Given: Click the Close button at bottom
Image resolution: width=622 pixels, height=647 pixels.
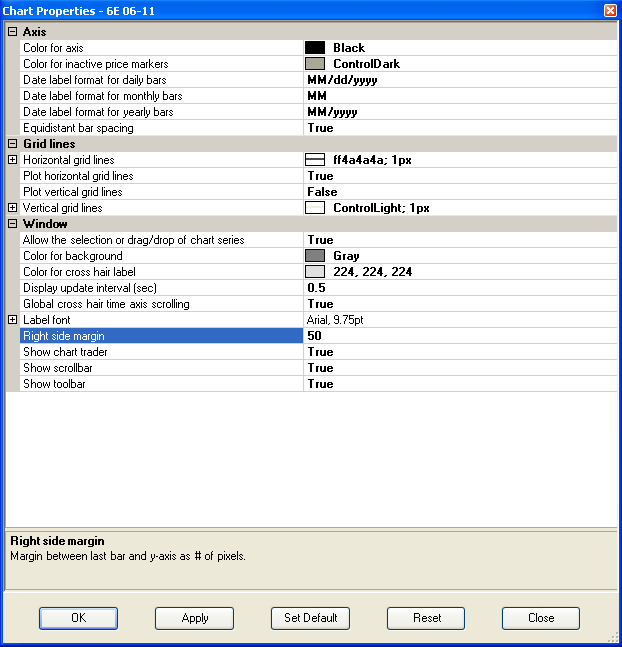Looking at the screenshot, I should pos(541,618).
